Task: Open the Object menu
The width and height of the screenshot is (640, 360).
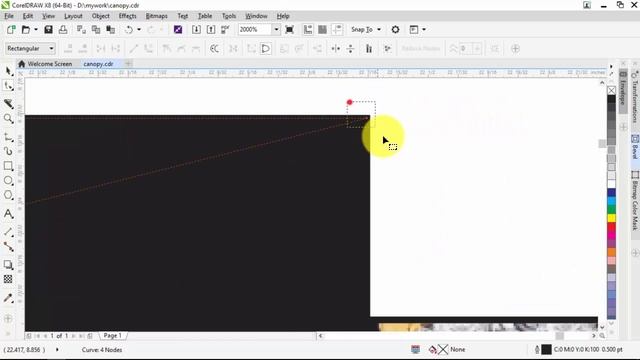Action: (100, 16)
